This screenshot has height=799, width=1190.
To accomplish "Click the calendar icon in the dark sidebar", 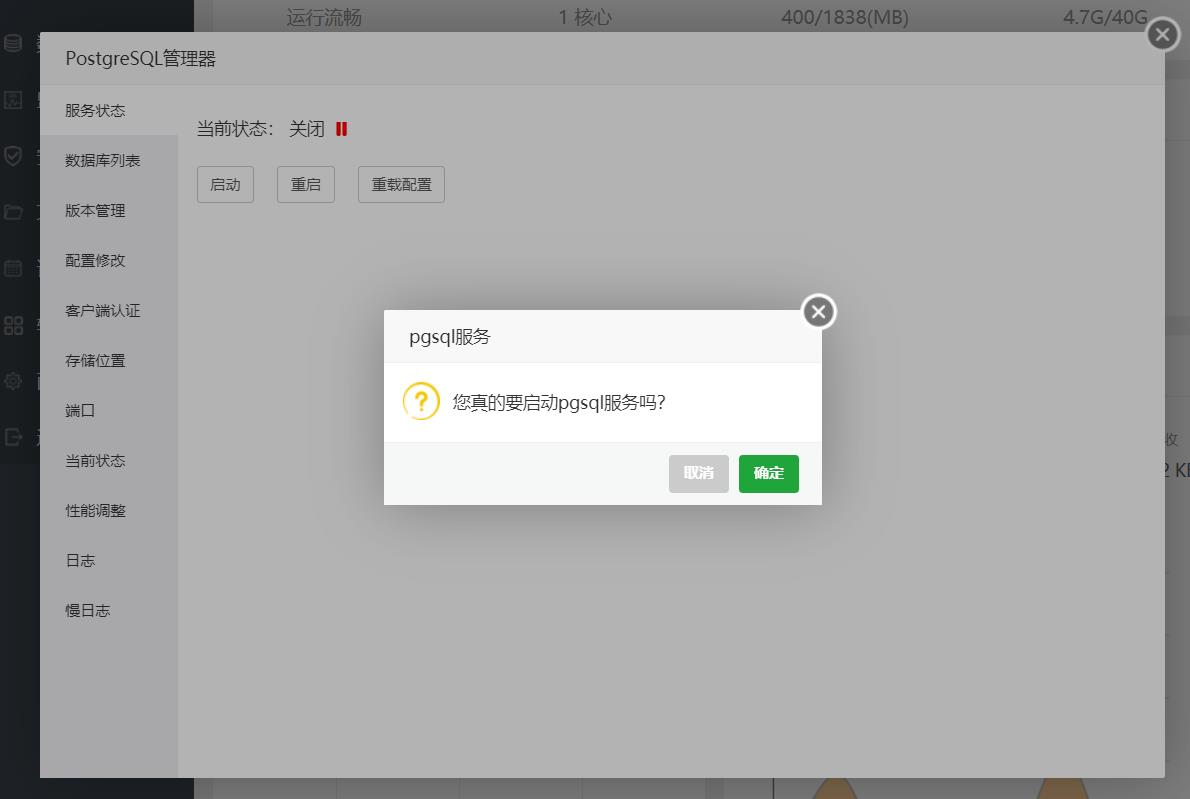I will tap(13, 269).
